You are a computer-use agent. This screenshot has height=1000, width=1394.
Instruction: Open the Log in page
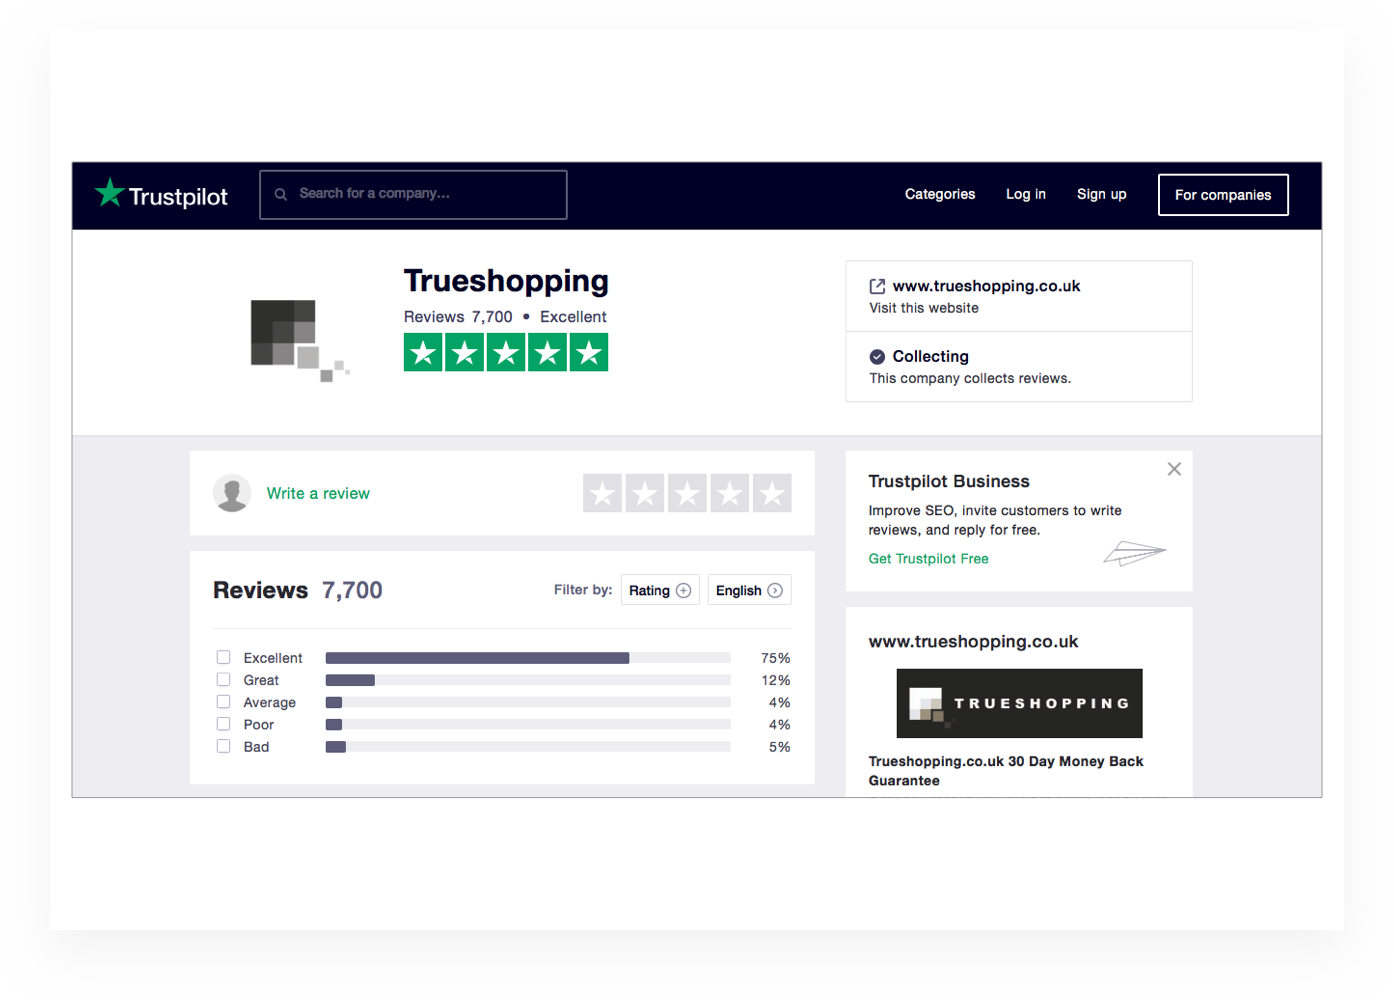tap(1025, 194)
